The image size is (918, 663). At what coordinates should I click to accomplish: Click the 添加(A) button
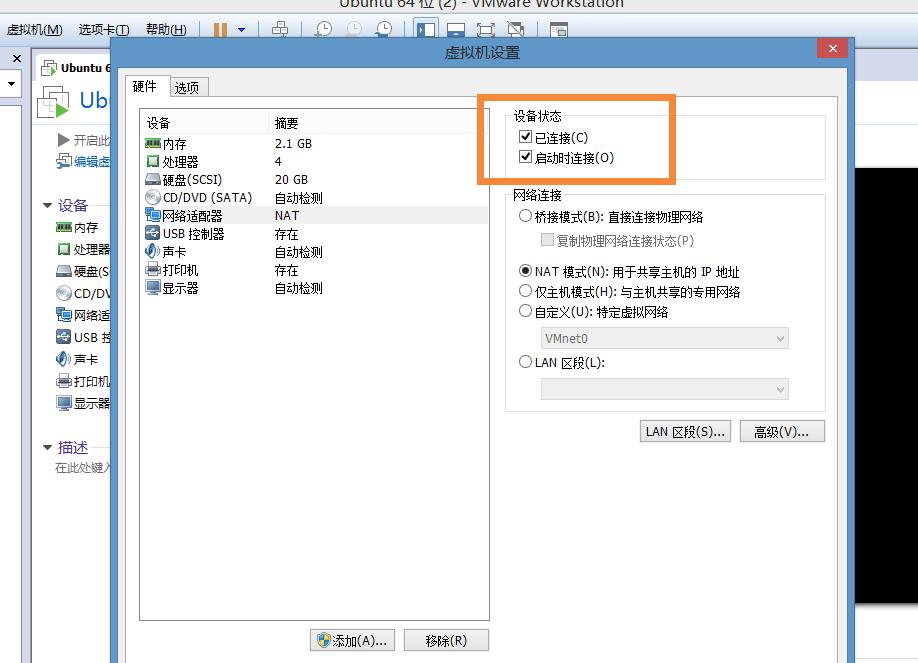pyautogui.click(x=352, y=639)
